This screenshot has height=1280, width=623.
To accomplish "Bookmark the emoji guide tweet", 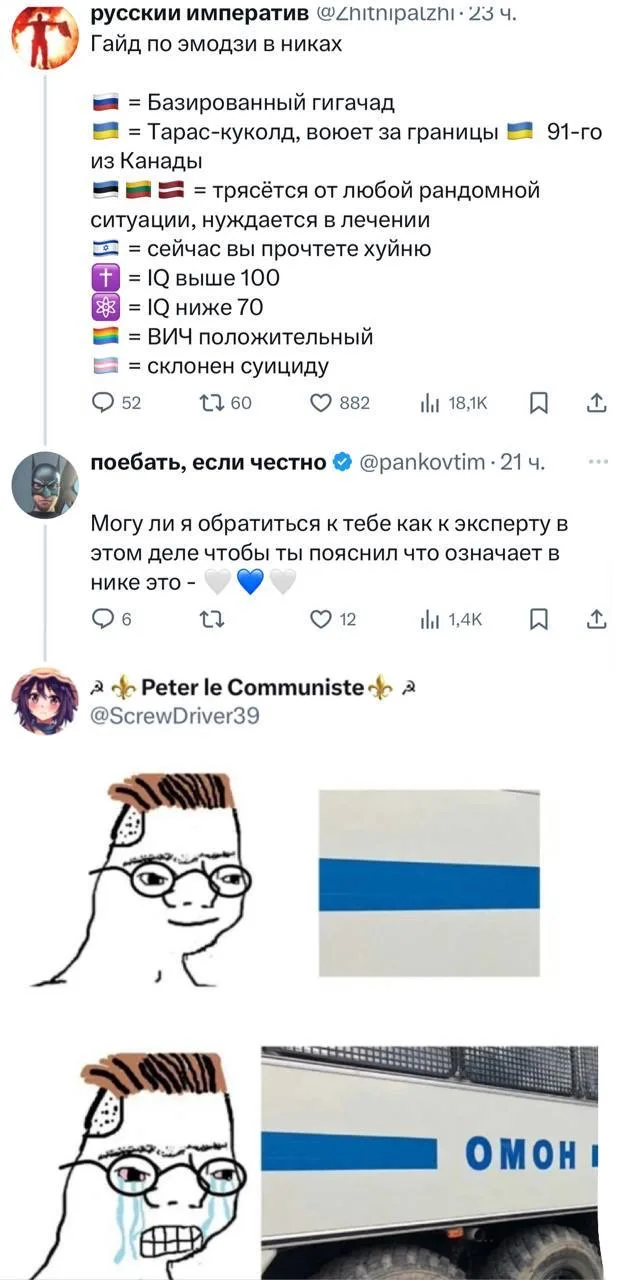I will [538, 403].
